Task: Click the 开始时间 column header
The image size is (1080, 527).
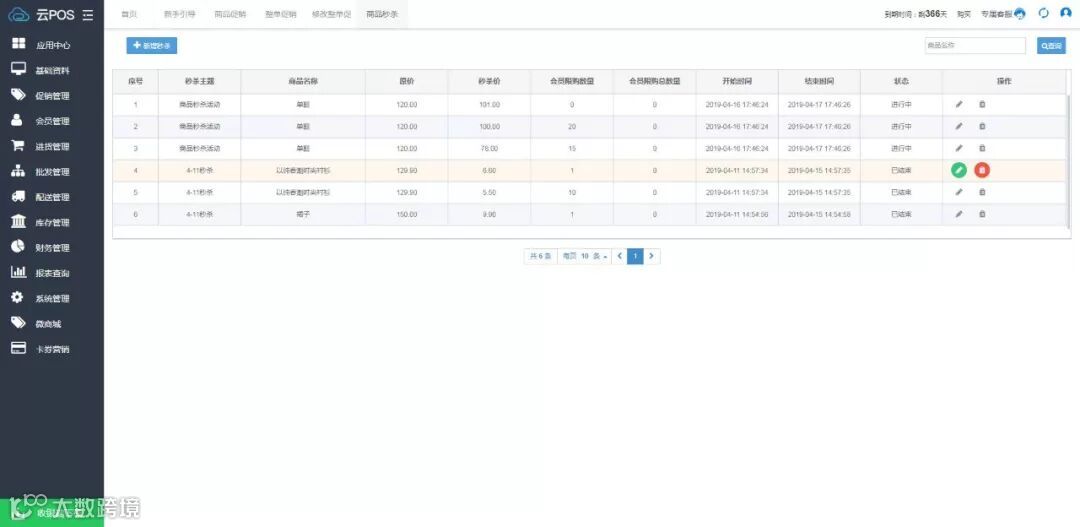Action: [x=736, y=81]
